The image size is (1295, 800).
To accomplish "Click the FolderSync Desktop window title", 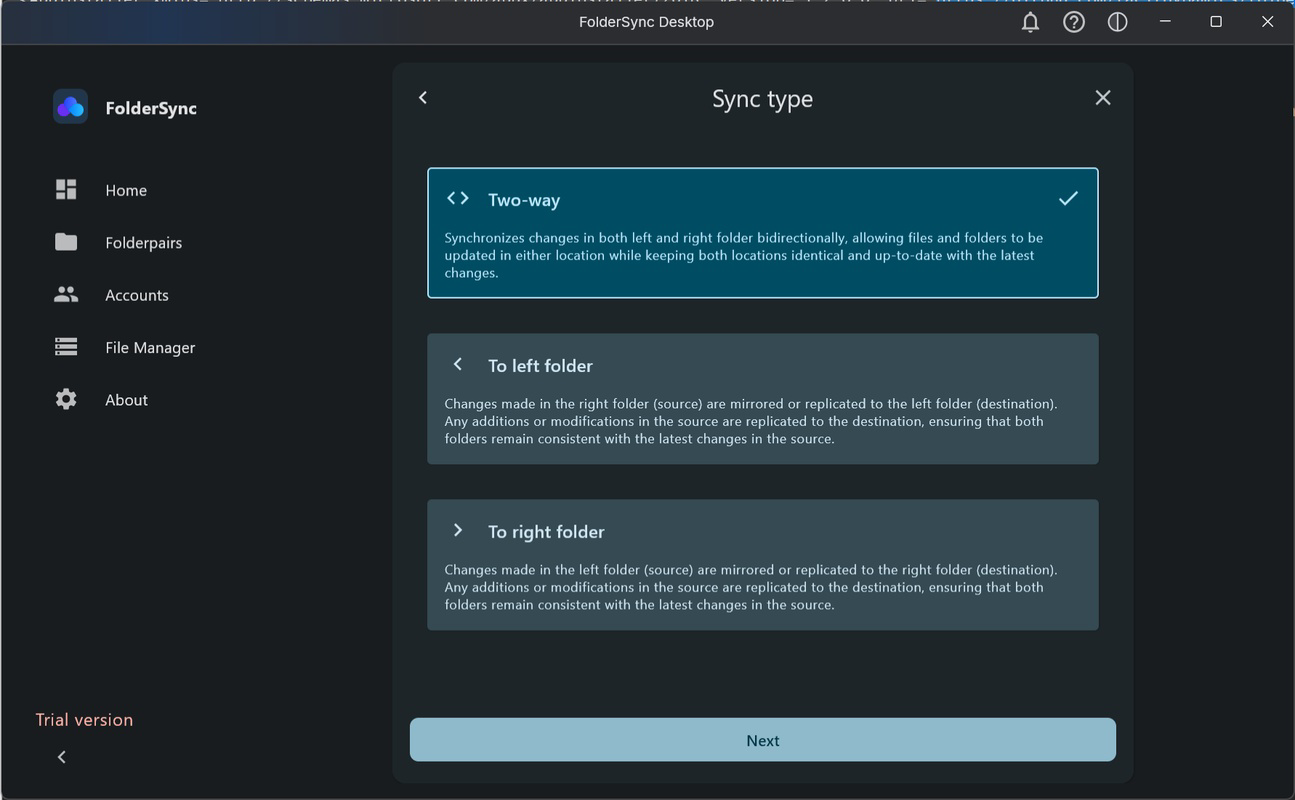I will click(x=646, y=22).
